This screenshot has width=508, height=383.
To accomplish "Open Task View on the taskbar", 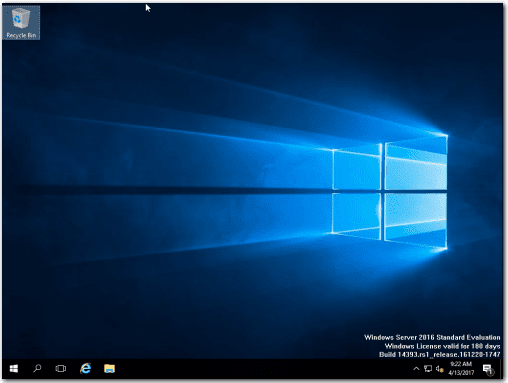I will [x=61, y=368].
